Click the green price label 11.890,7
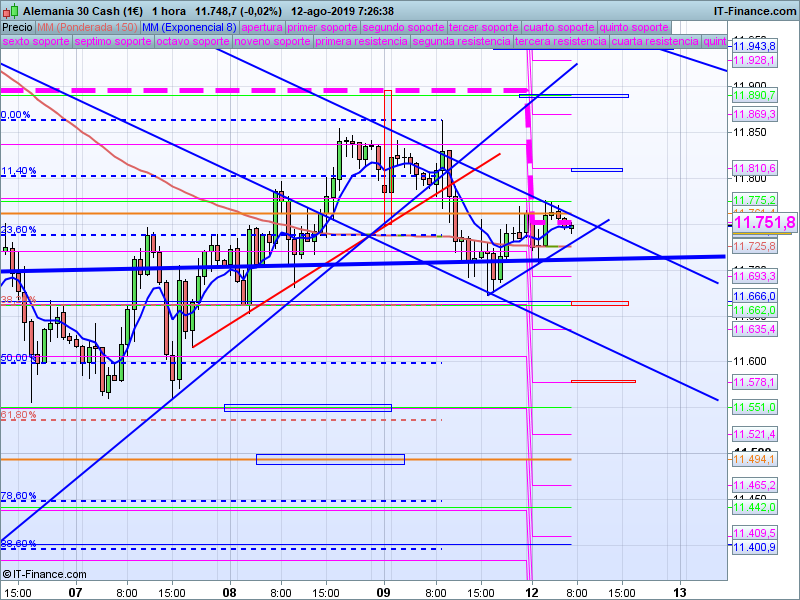This screenshot has width=800, height=600. [x=755, y=95]
